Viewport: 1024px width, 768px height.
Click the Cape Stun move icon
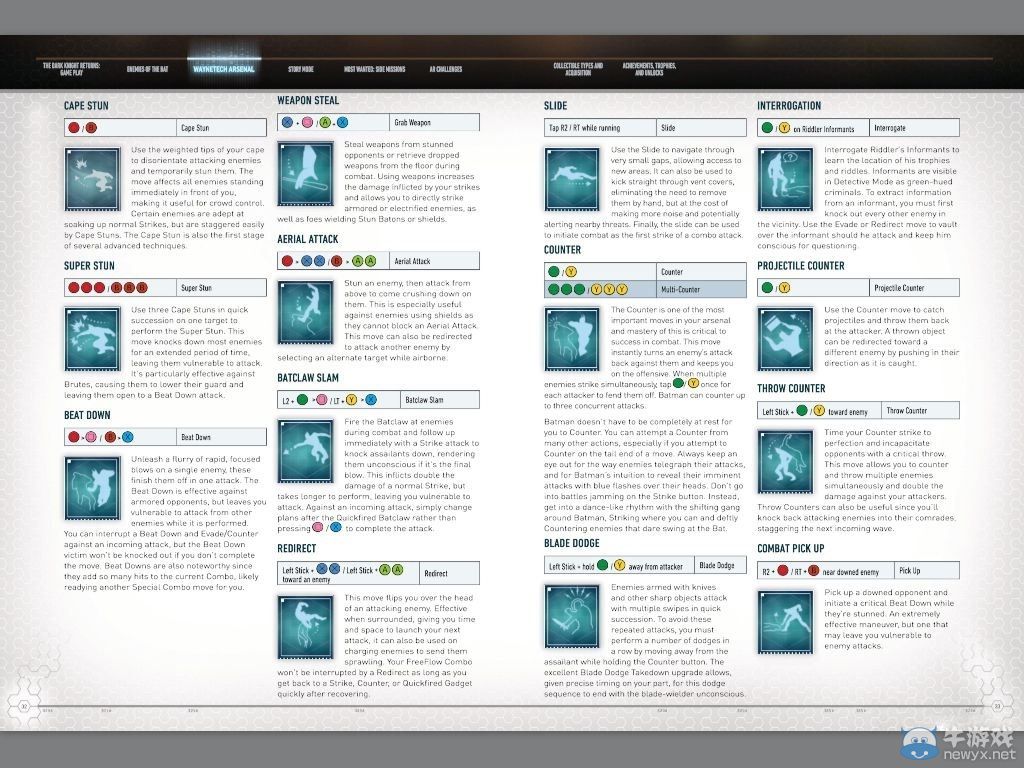pos(93,175)
